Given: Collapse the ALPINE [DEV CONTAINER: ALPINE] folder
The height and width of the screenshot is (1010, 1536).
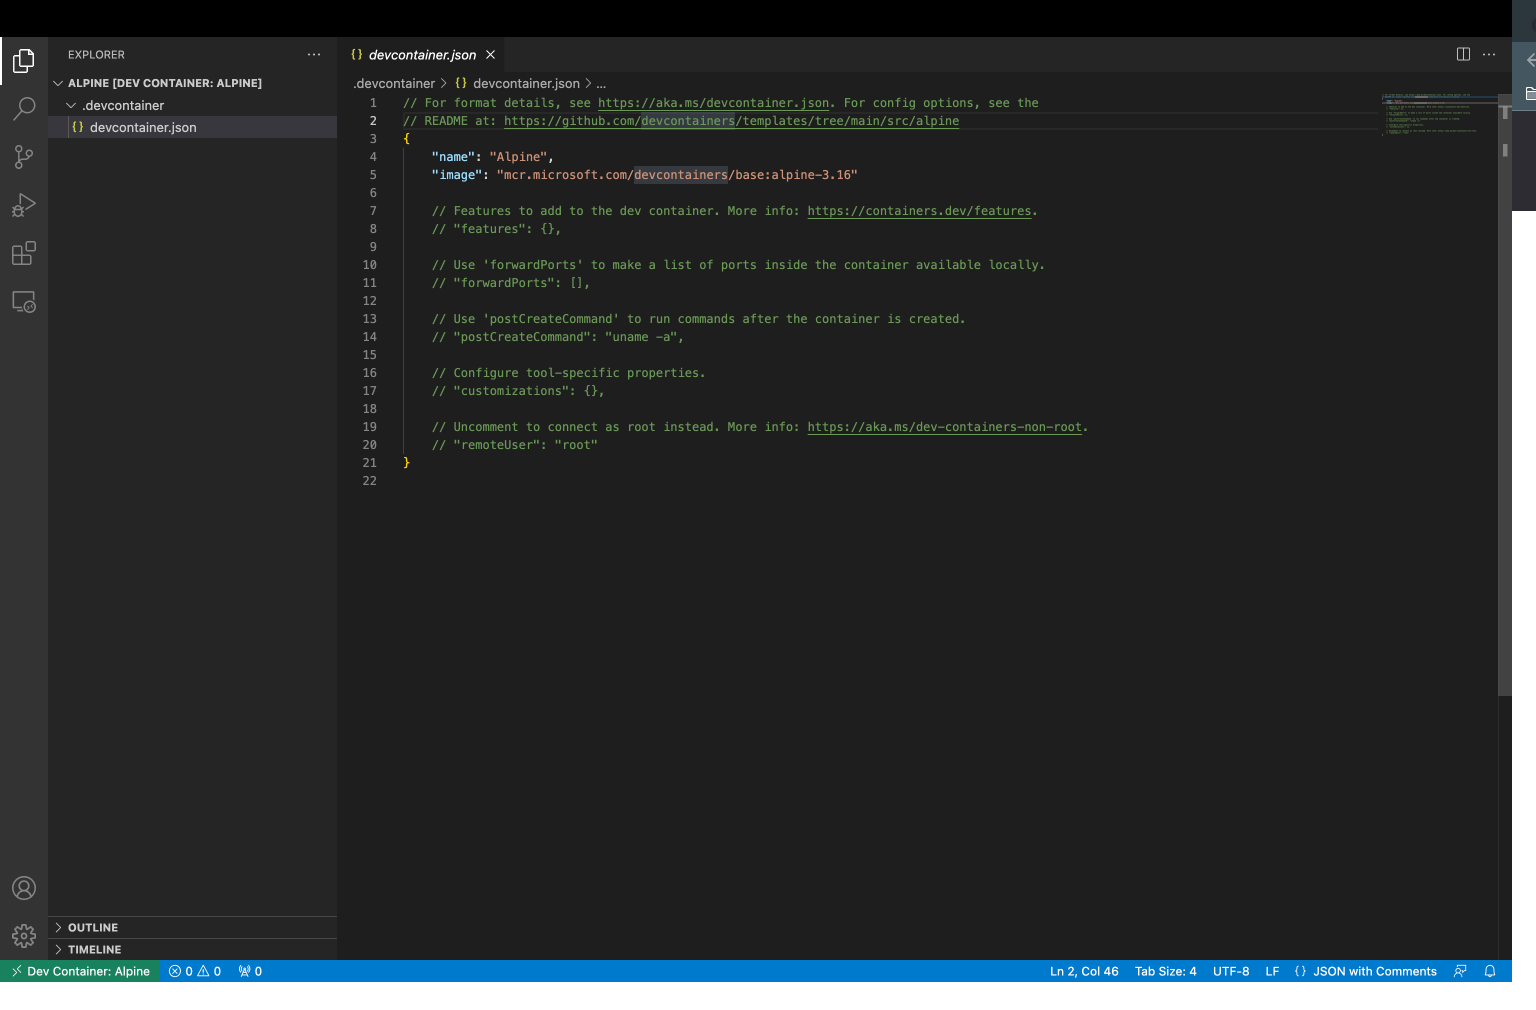Looking at the screenshot, I should [57, 83].
